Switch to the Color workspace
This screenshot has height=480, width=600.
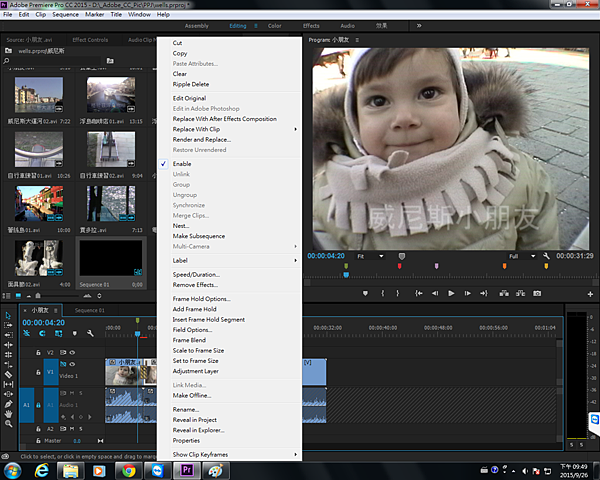[274, 26]
